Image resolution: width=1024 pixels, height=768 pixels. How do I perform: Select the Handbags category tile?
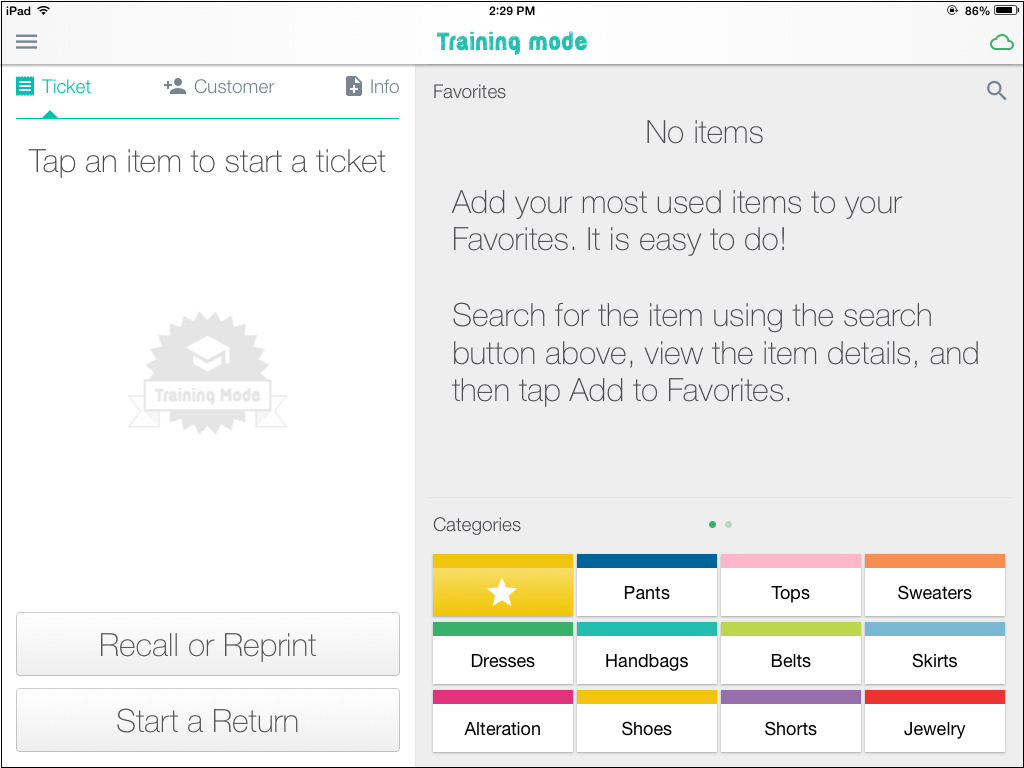647,653
